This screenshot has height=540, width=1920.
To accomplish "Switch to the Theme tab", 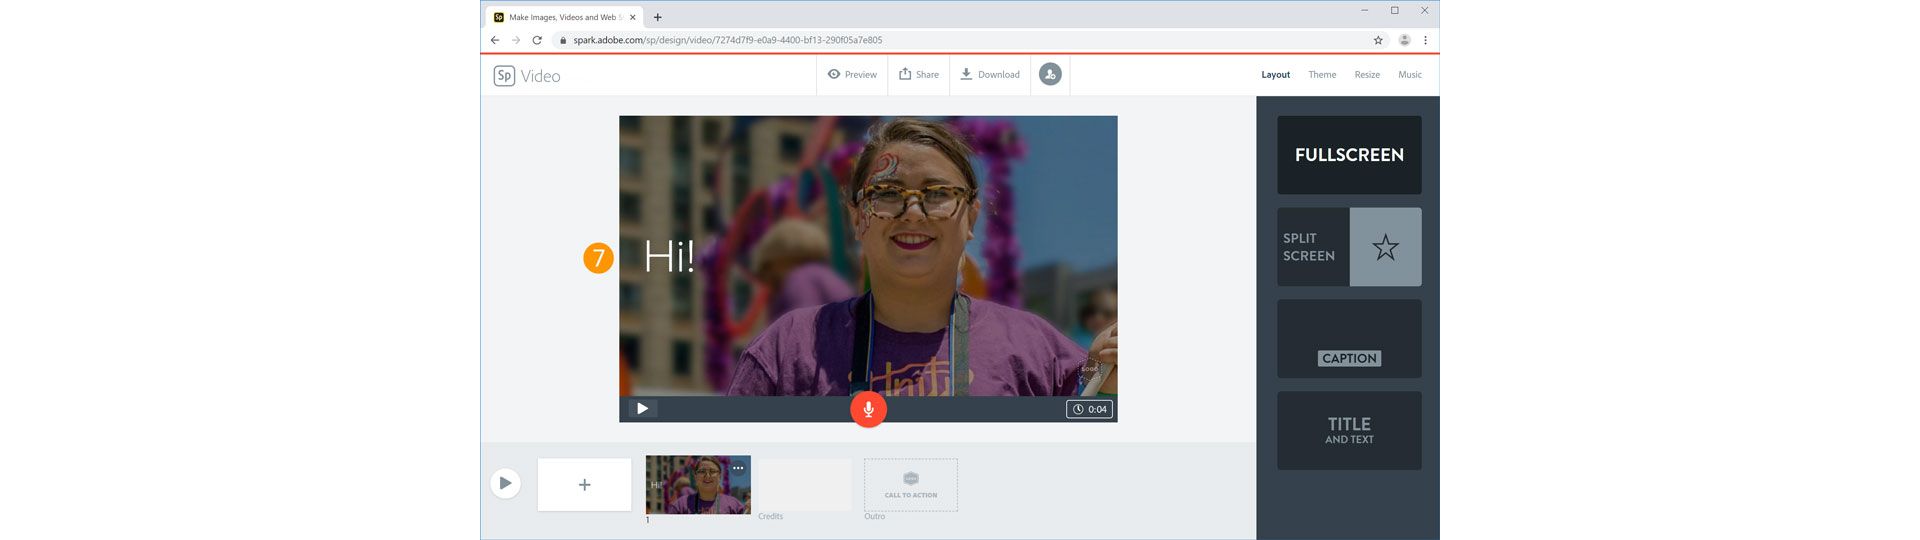I will pyautogui.click(x=1322, y=75).
